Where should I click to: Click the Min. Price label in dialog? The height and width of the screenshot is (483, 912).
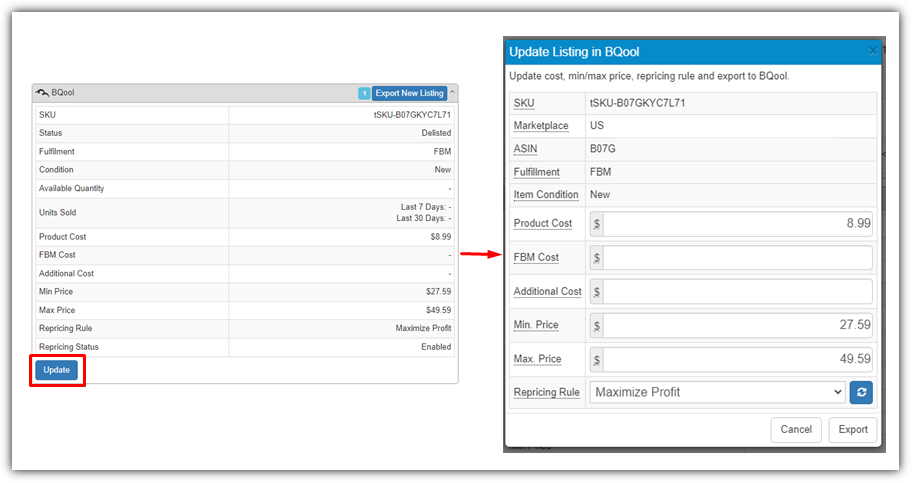point(536,325)
